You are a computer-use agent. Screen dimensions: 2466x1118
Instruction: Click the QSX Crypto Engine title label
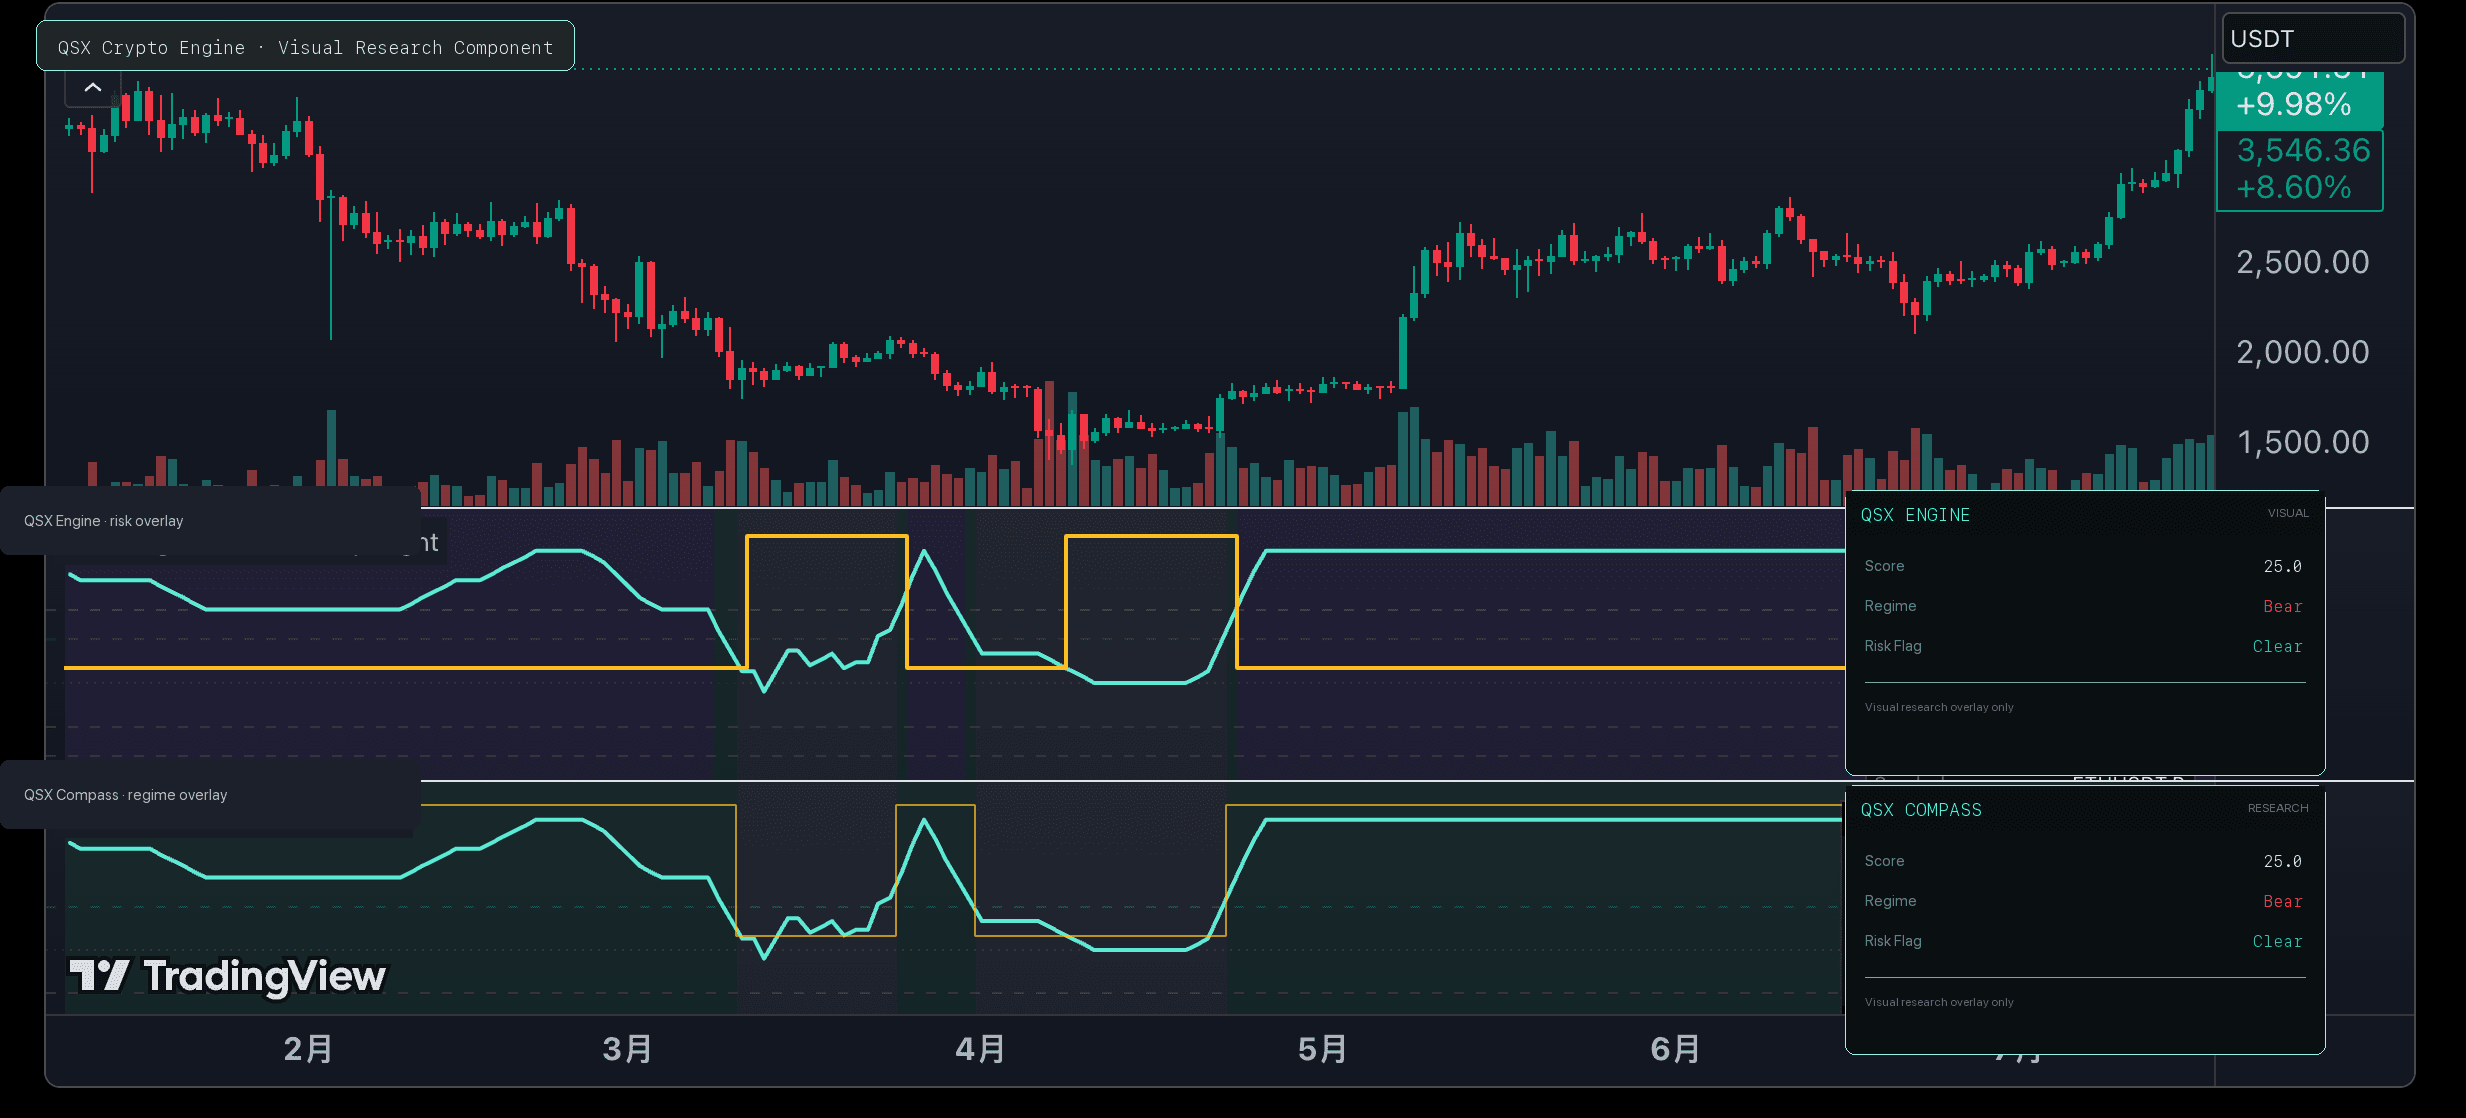pos(305,47)
